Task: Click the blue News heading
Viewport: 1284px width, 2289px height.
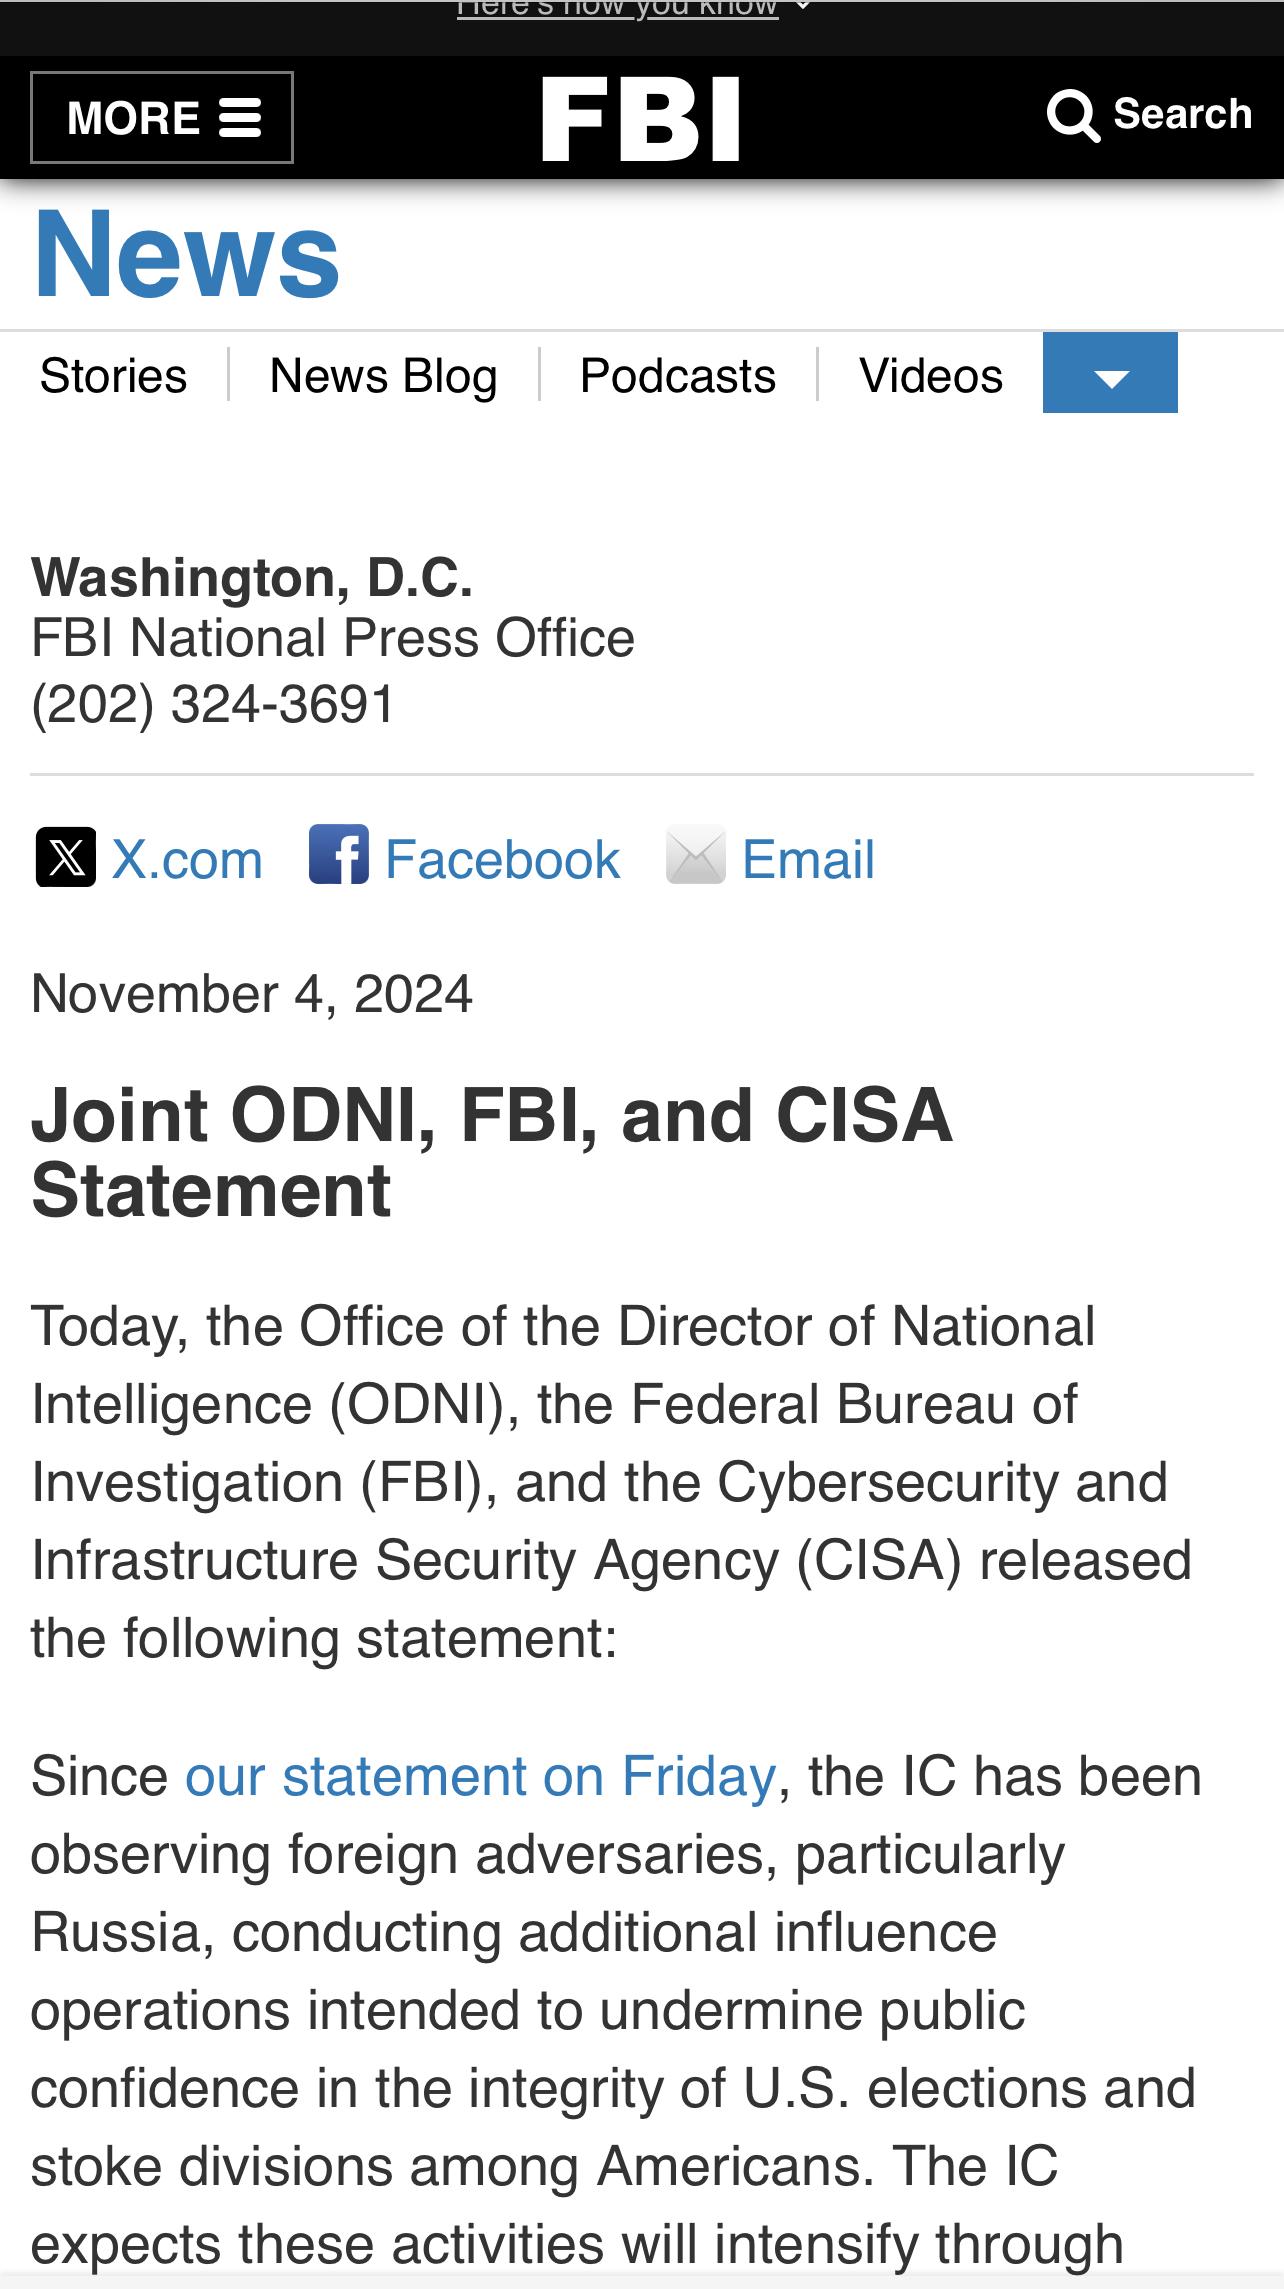Action: click(x=186, y=254)
